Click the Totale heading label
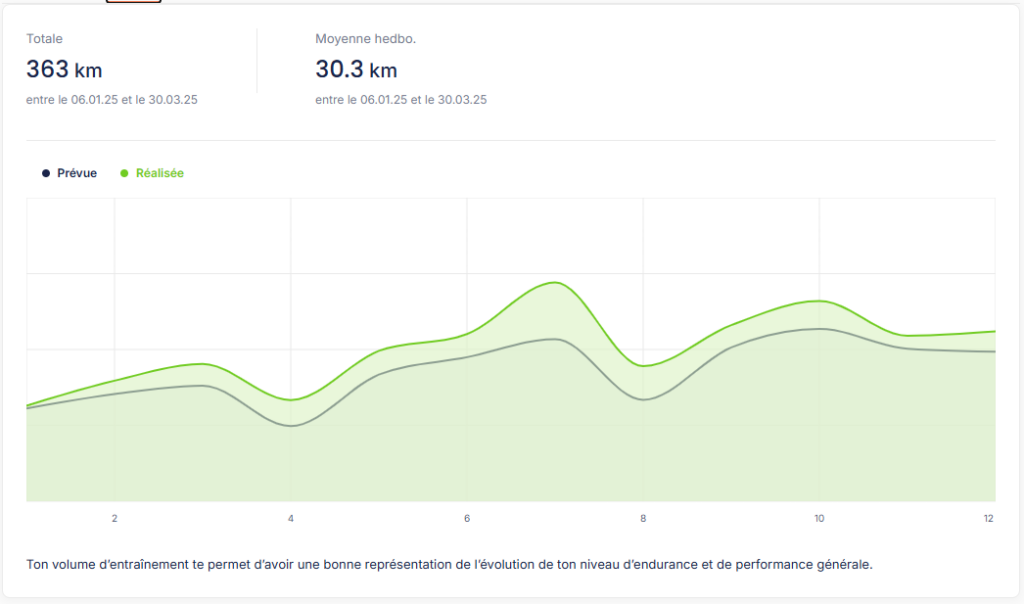1024x604 pixels. (x=44, y=39)
